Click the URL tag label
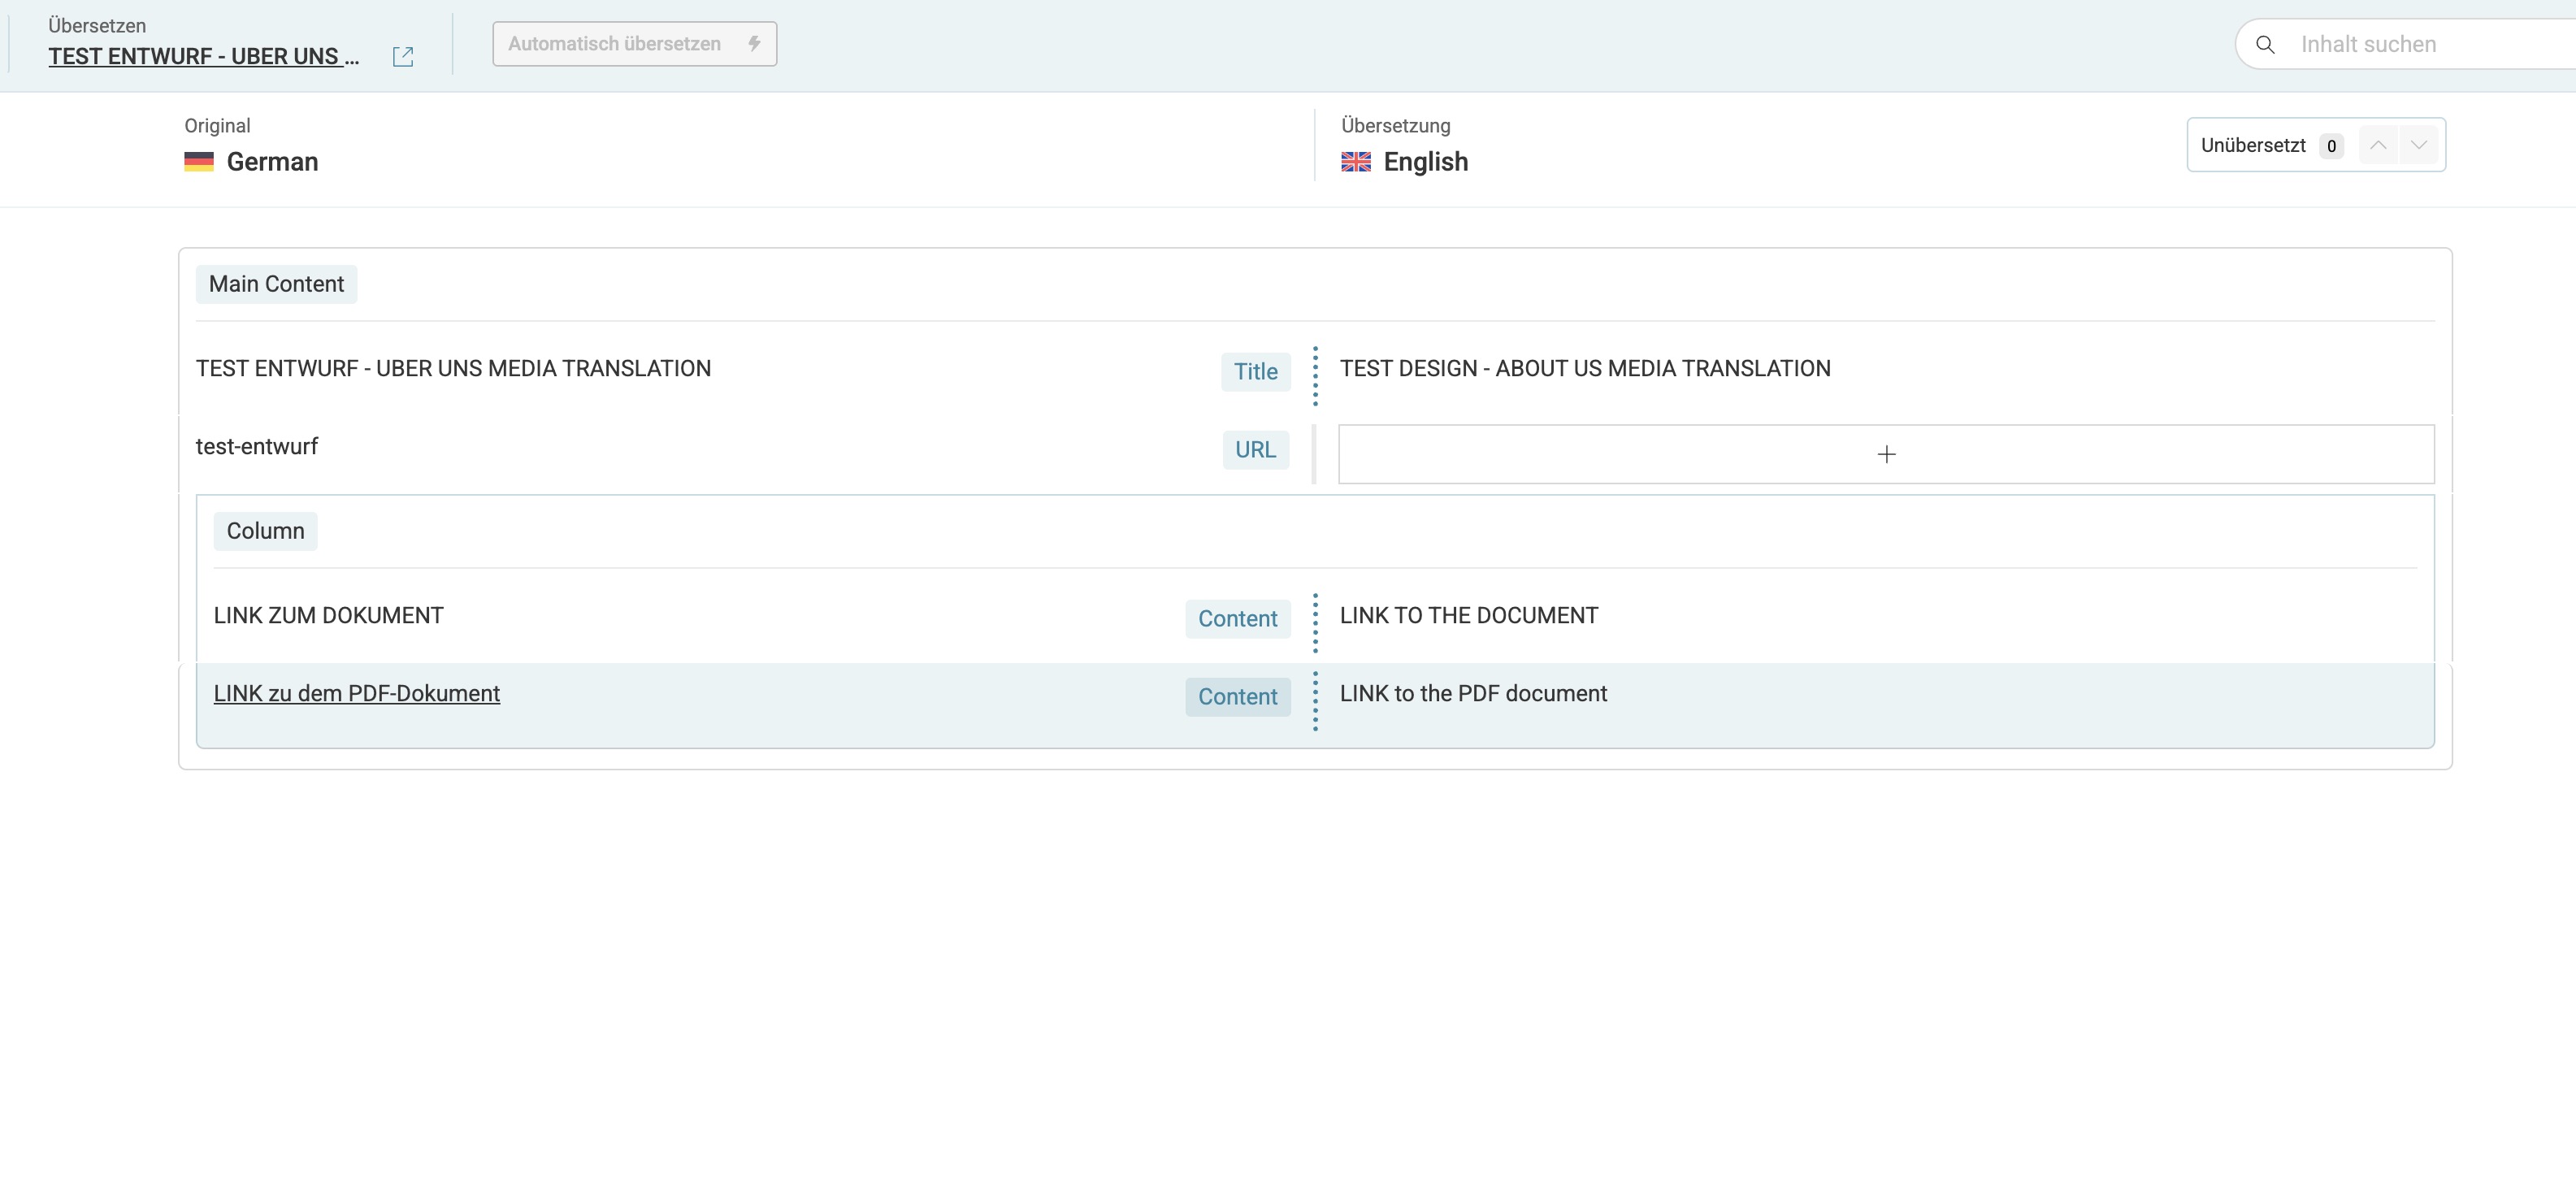The width and height of the screenshot is (2576, 1201). point(1255,450)
